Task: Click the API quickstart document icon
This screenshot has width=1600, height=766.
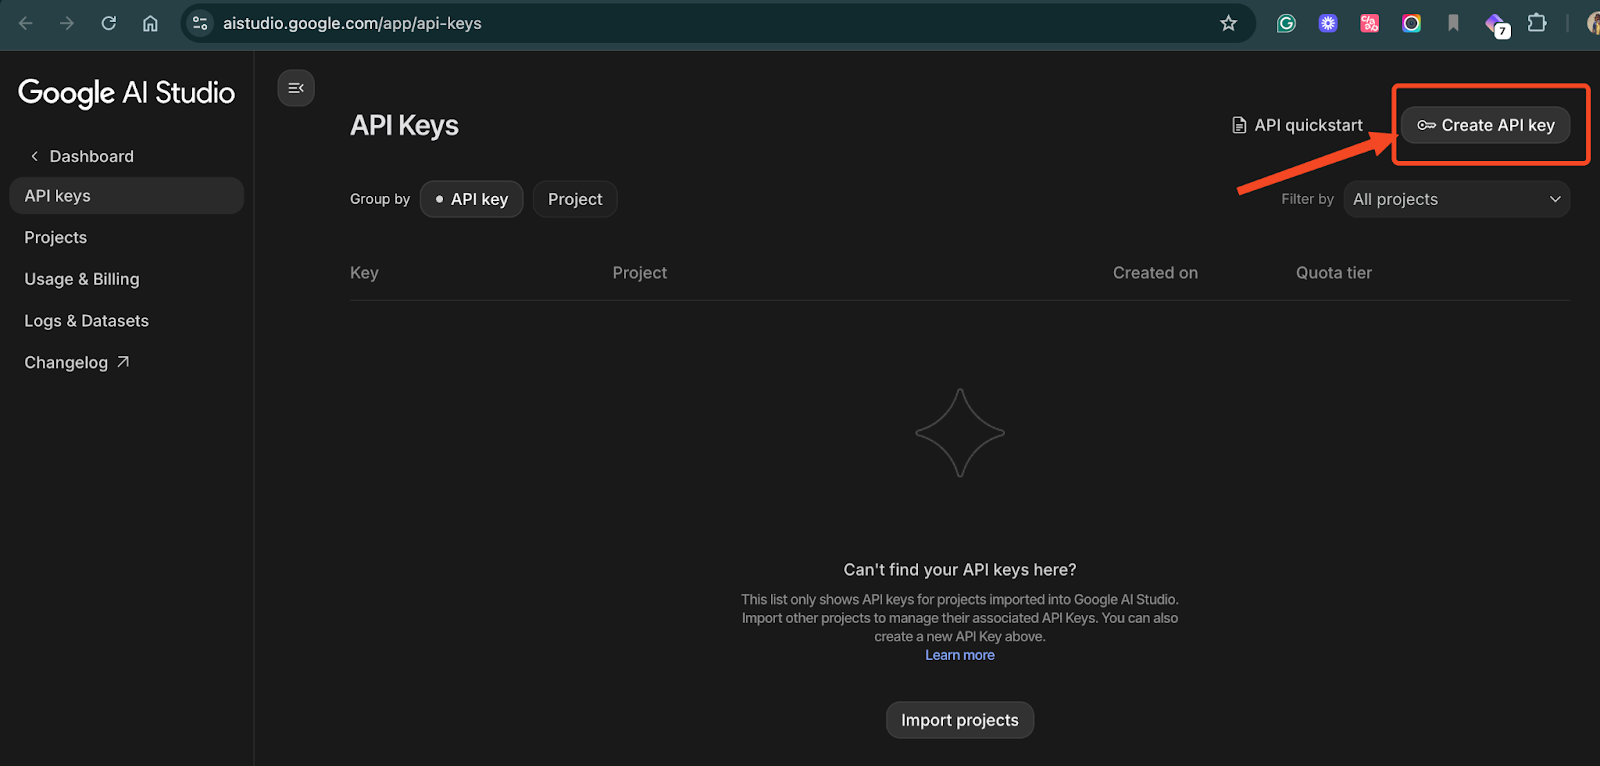Action: click(x=1239, y=125)
